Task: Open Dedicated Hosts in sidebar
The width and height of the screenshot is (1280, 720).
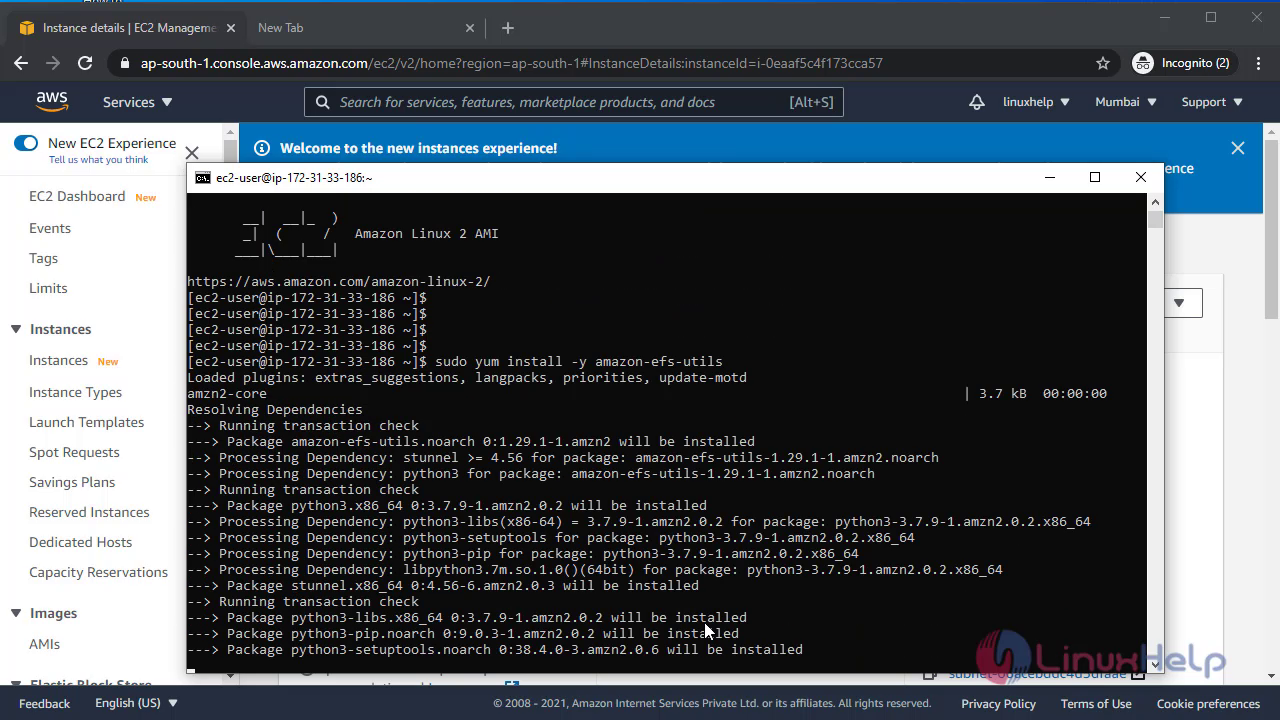Action: pos(80,542)
